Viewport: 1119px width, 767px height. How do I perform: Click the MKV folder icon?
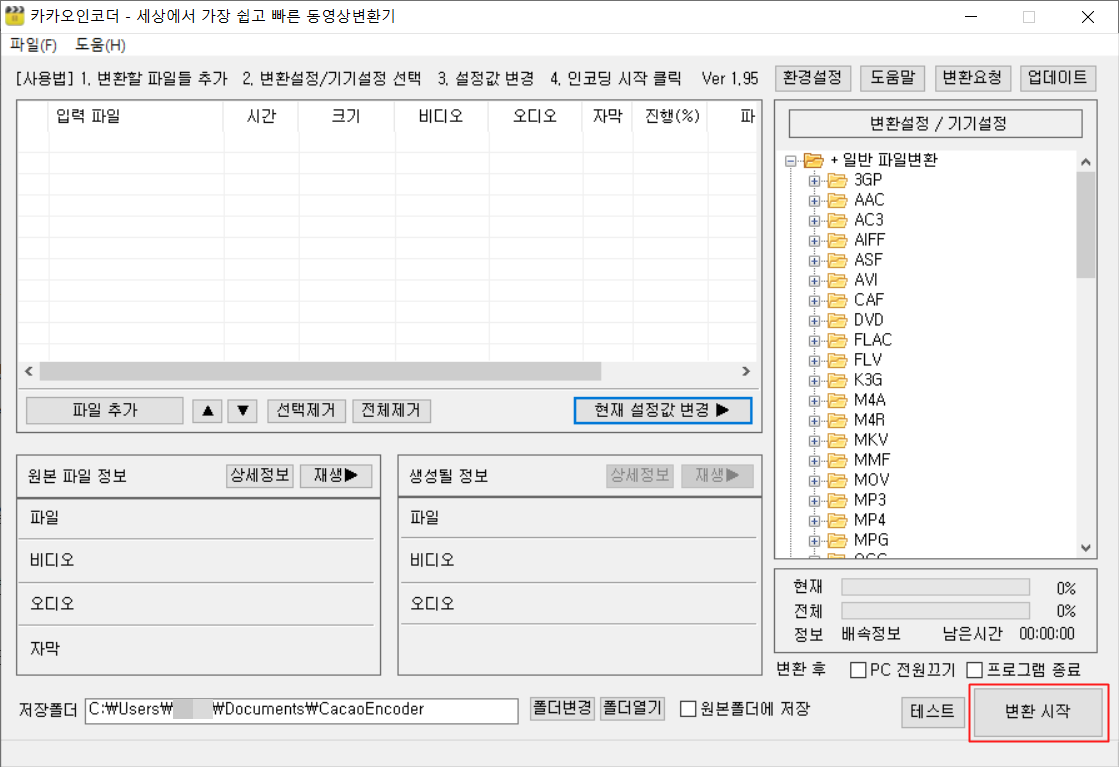[837, 440]
